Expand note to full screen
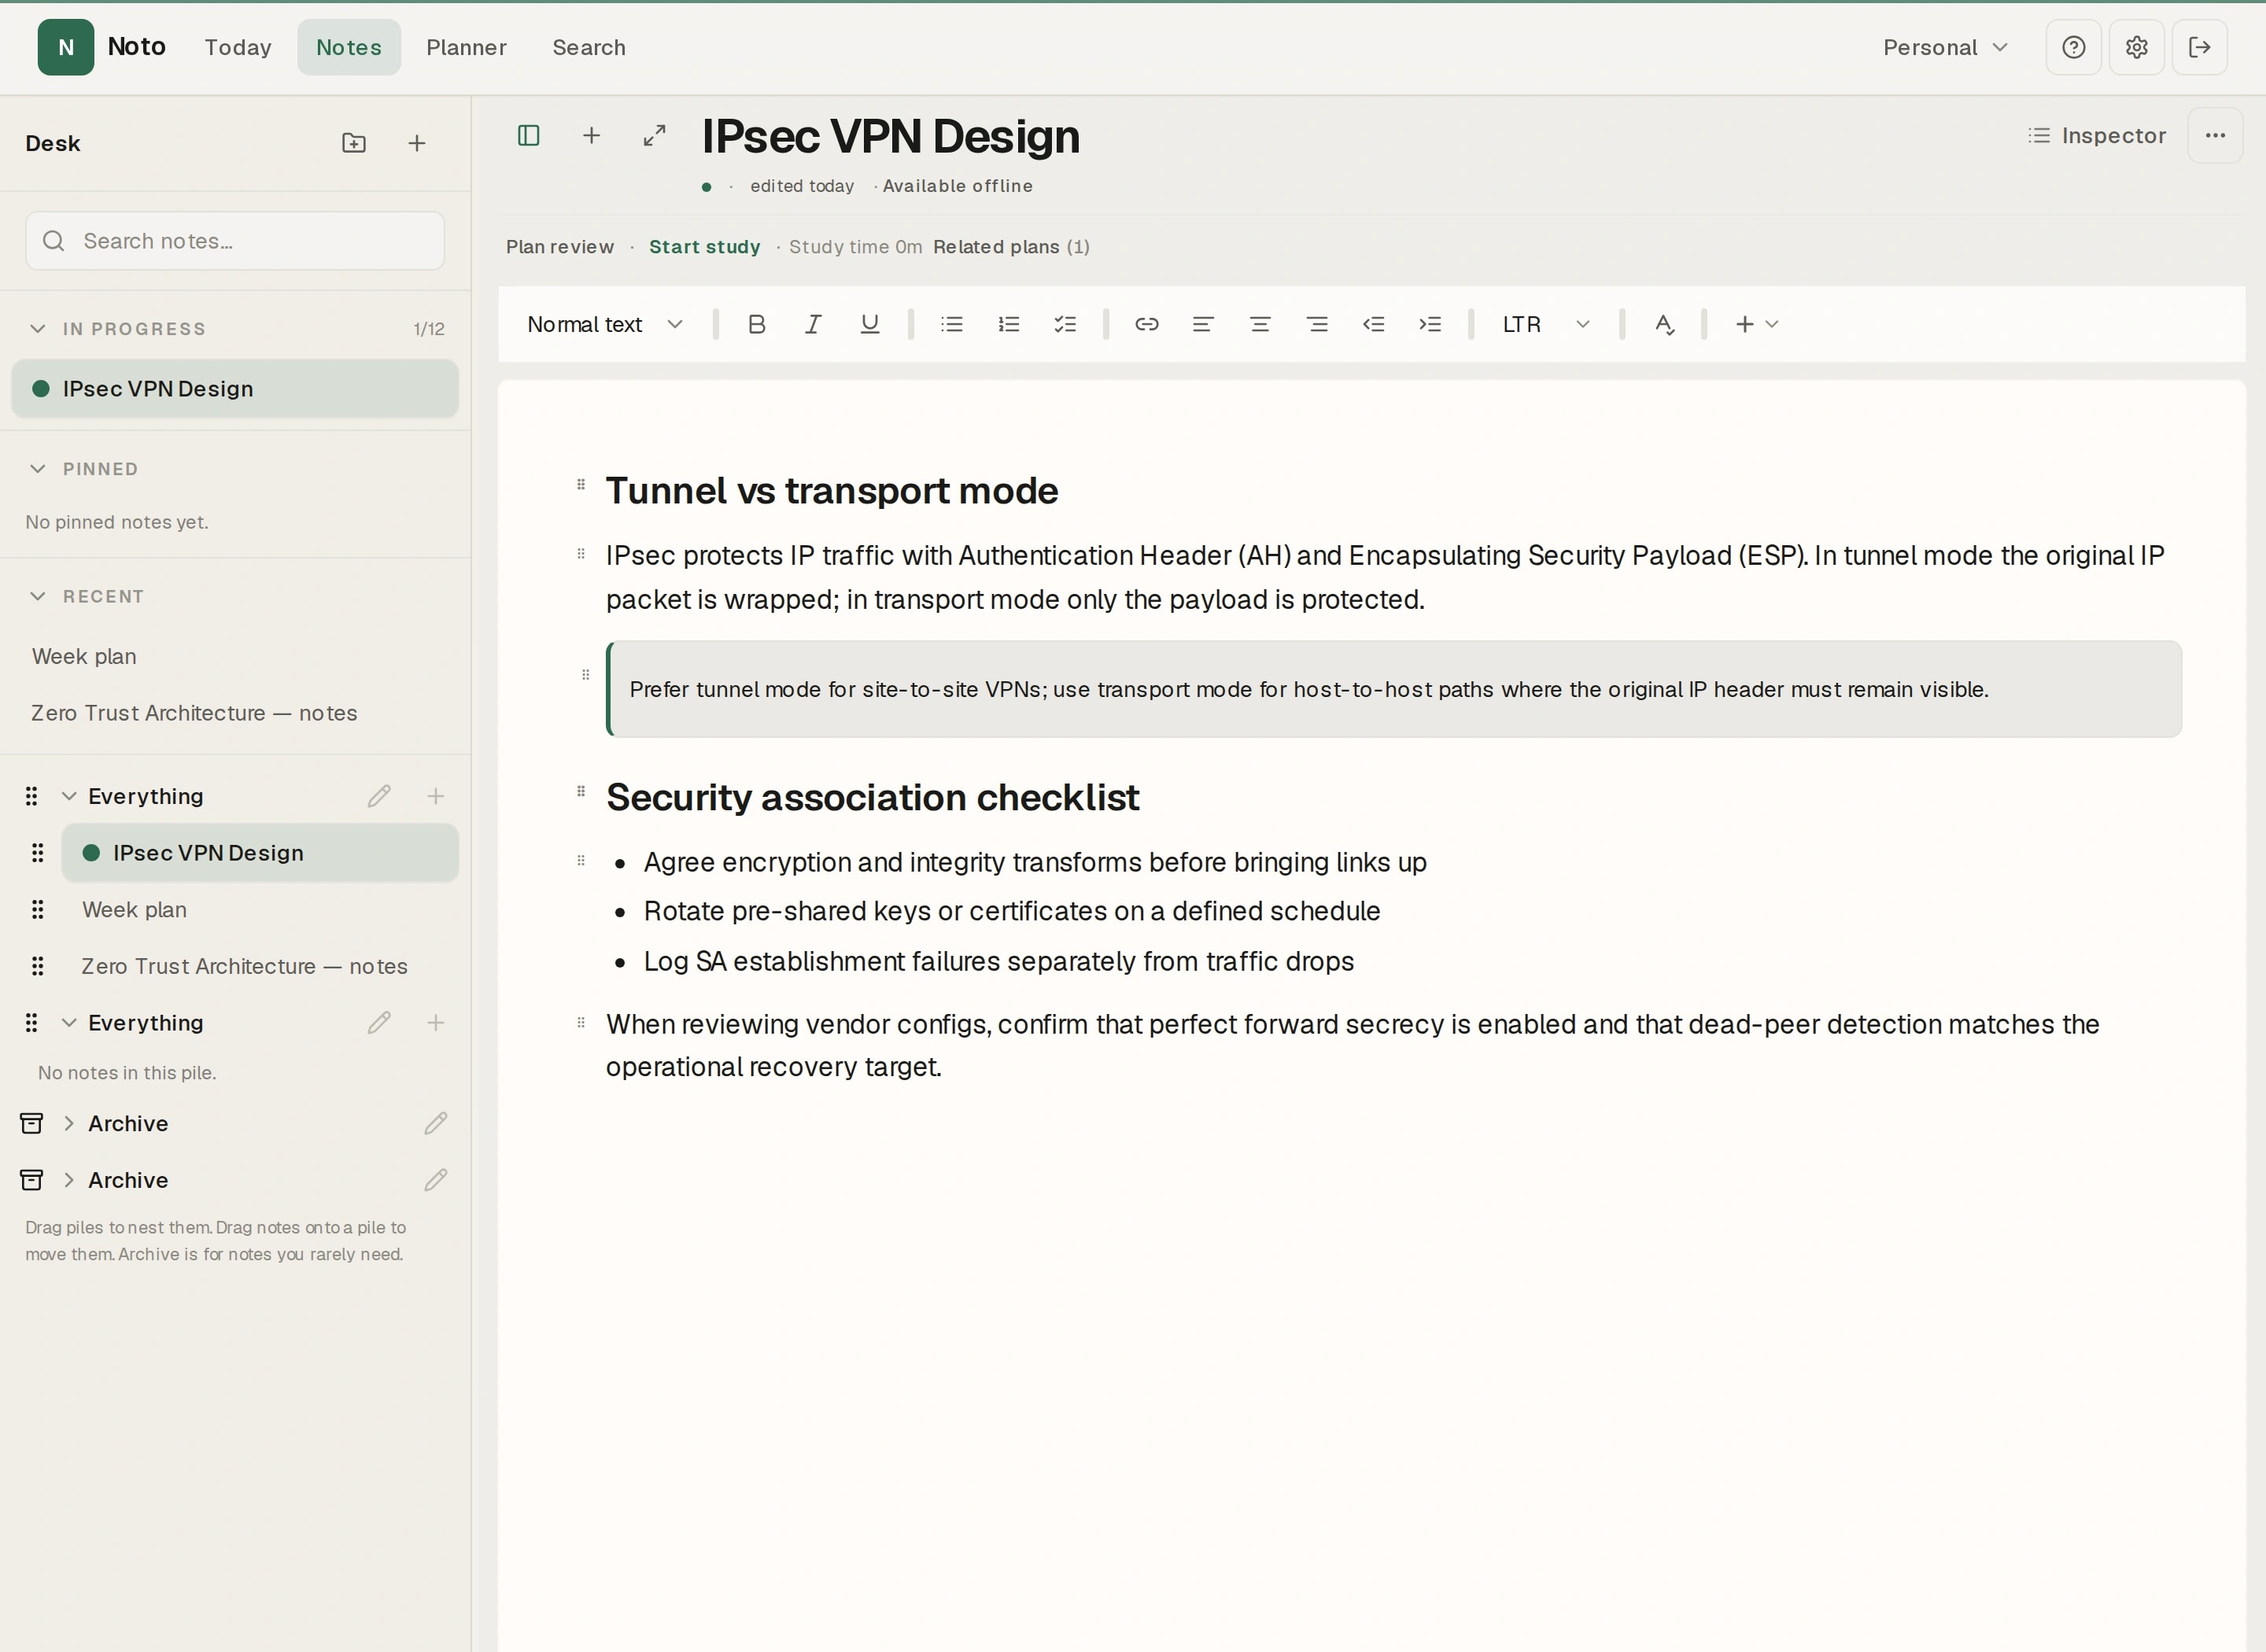 (654, 135)
